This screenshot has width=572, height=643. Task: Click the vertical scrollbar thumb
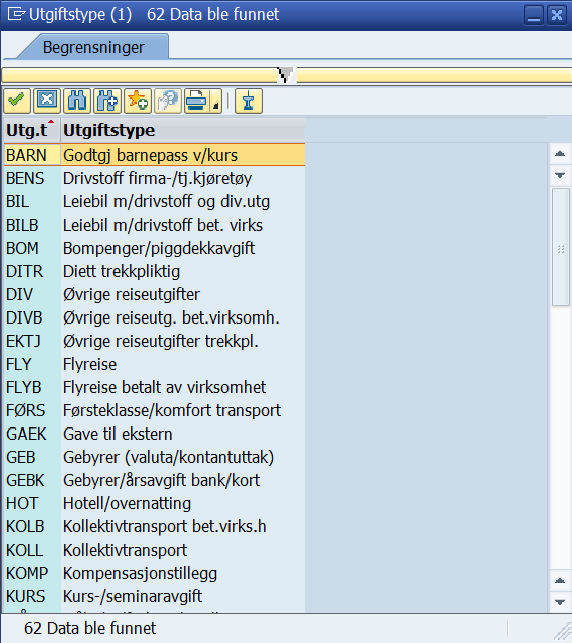(x=561, y=247)
